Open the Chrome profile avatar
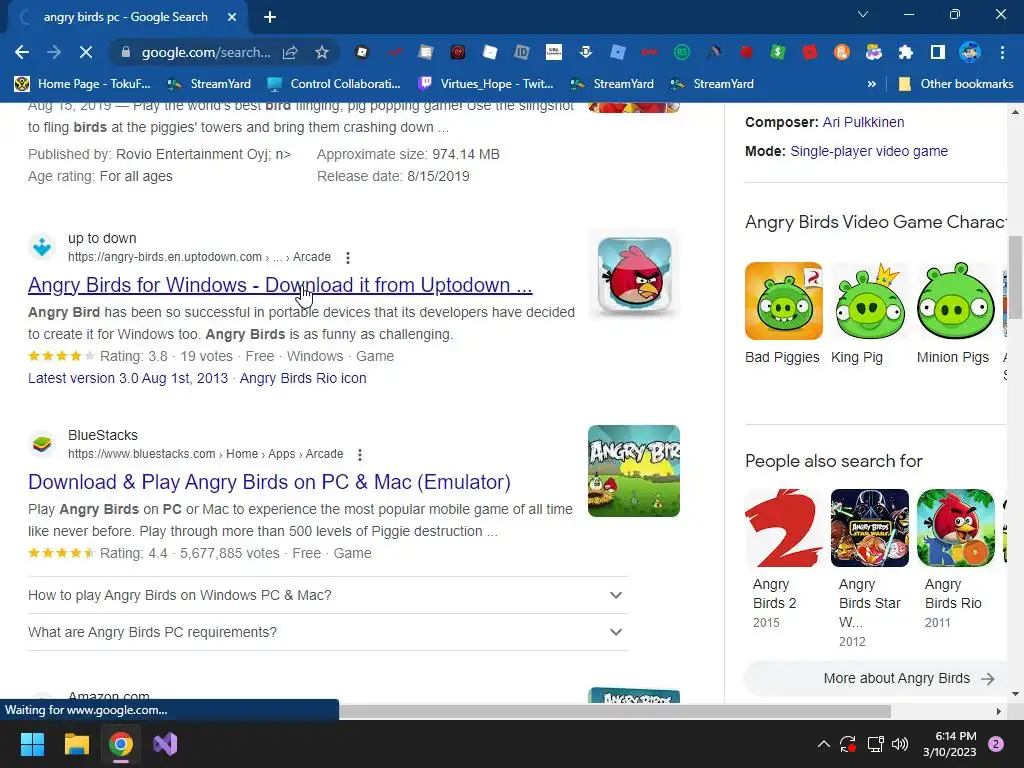1024x768 pixels. pos(970,52)
